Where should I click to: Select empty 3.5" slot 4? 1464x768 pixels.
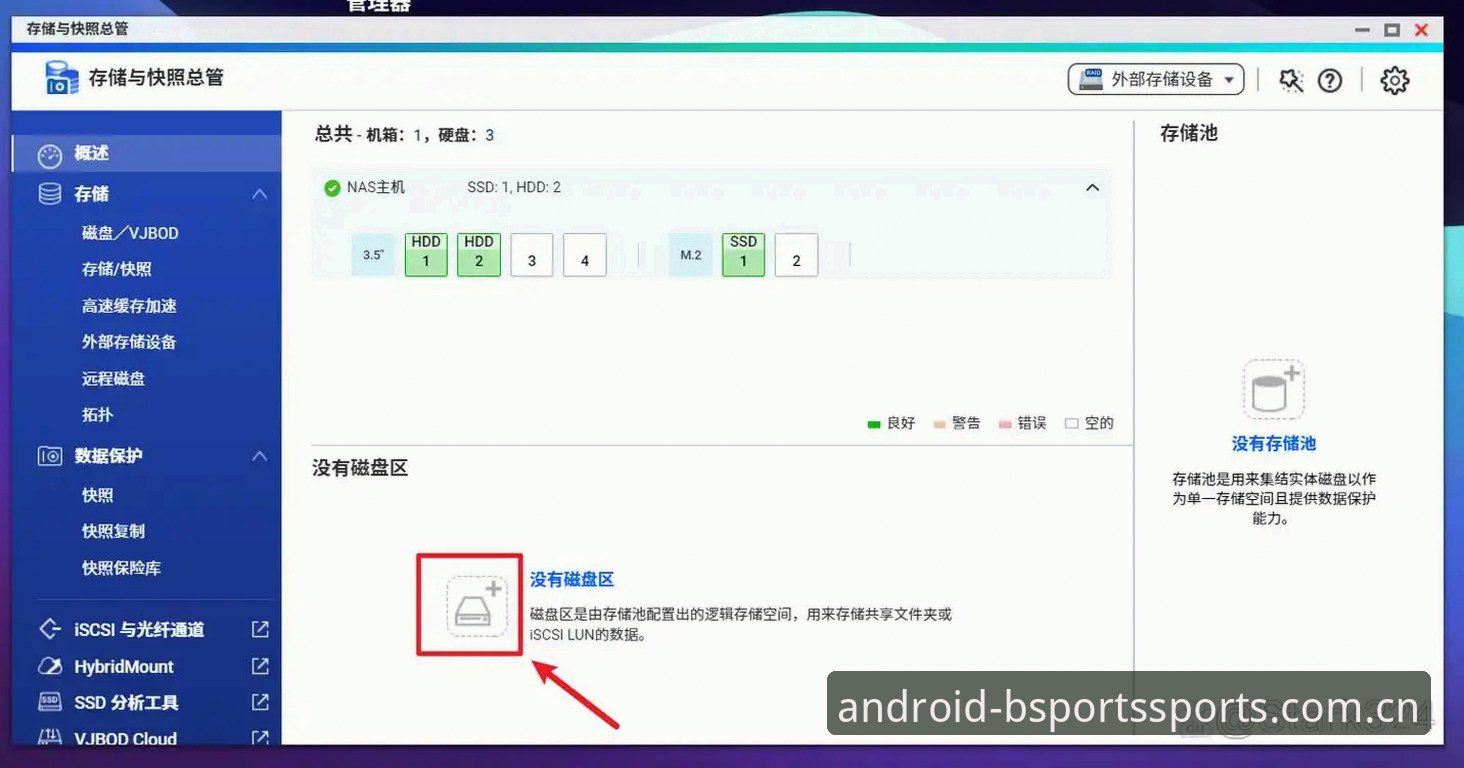tap(585, 255)
